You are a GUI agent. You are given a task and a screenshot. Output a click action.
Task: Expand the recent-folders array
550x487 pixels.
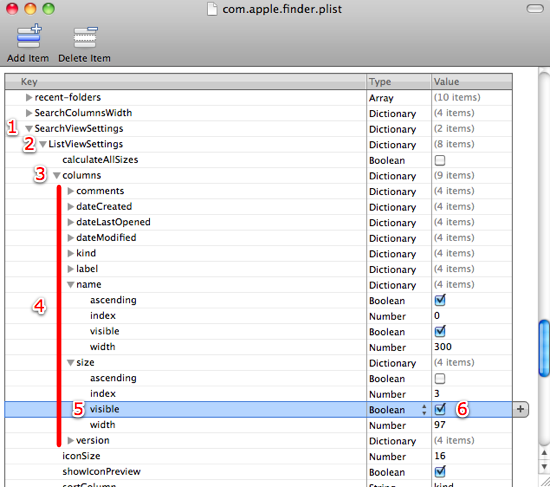coord(29,98)
